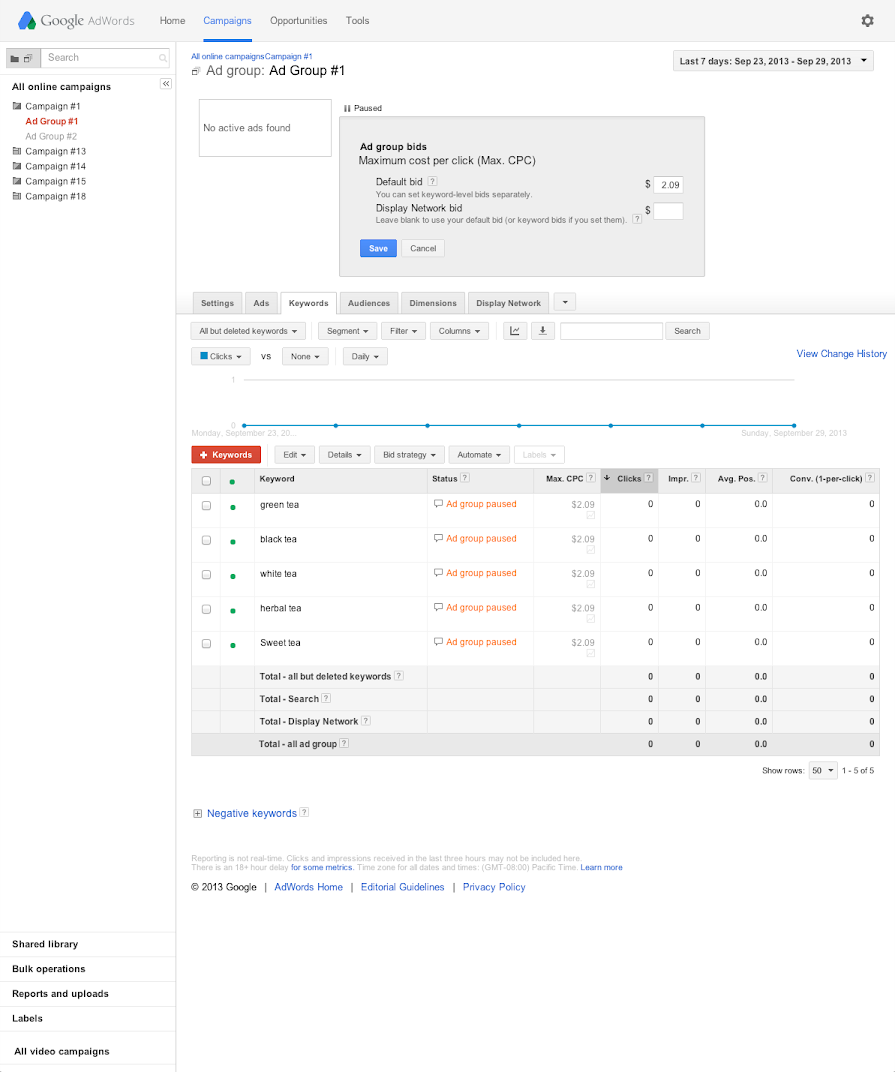Go to the Home menu

point(172,21)
